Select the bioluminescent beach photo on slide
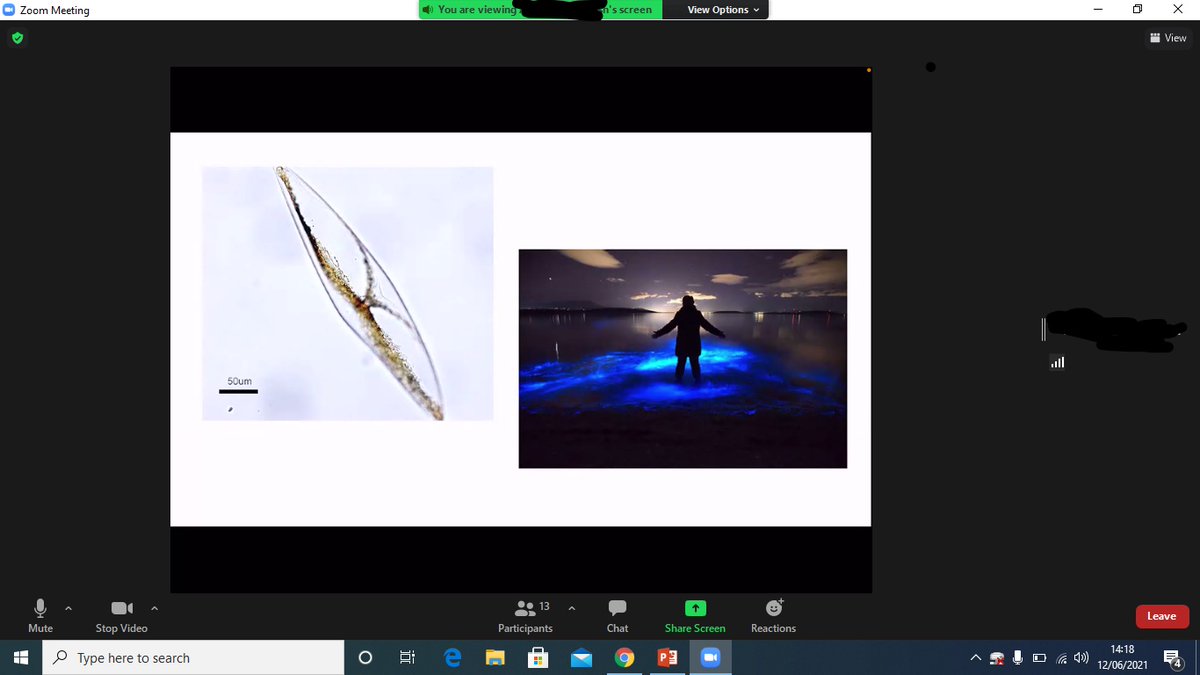 pos(683,358)
